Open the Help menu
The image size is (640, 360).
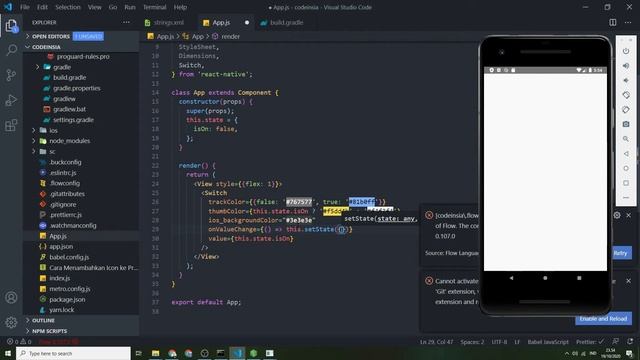(x=180, y=7)
